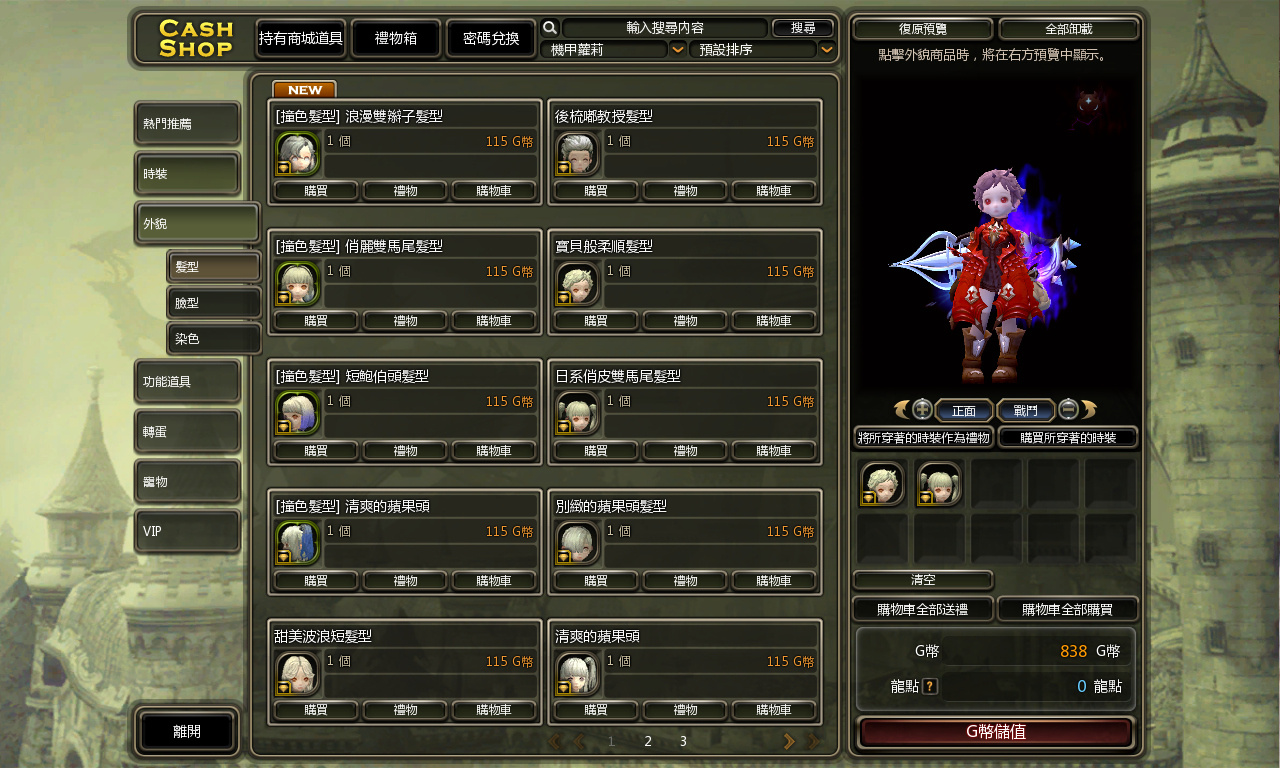
Task: Go to next page arrow
Action: click(789, 741)
